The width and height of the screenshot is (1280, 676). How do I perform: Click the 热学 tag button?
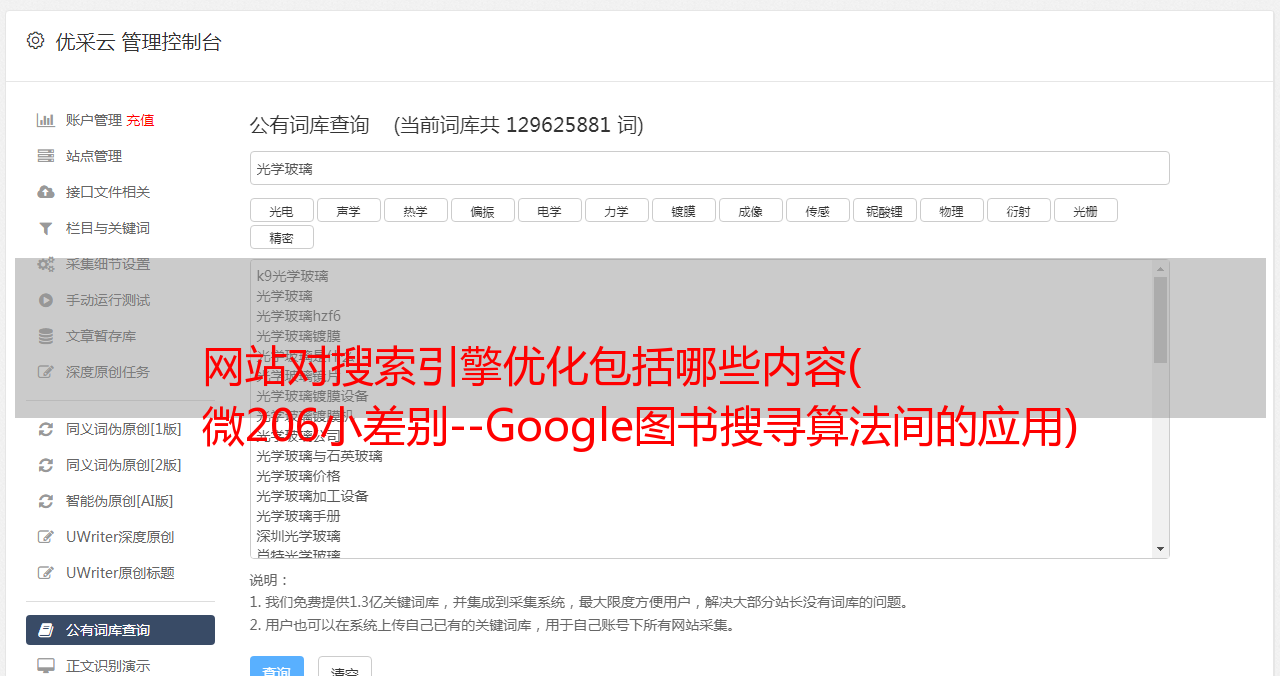coord(415,210)
